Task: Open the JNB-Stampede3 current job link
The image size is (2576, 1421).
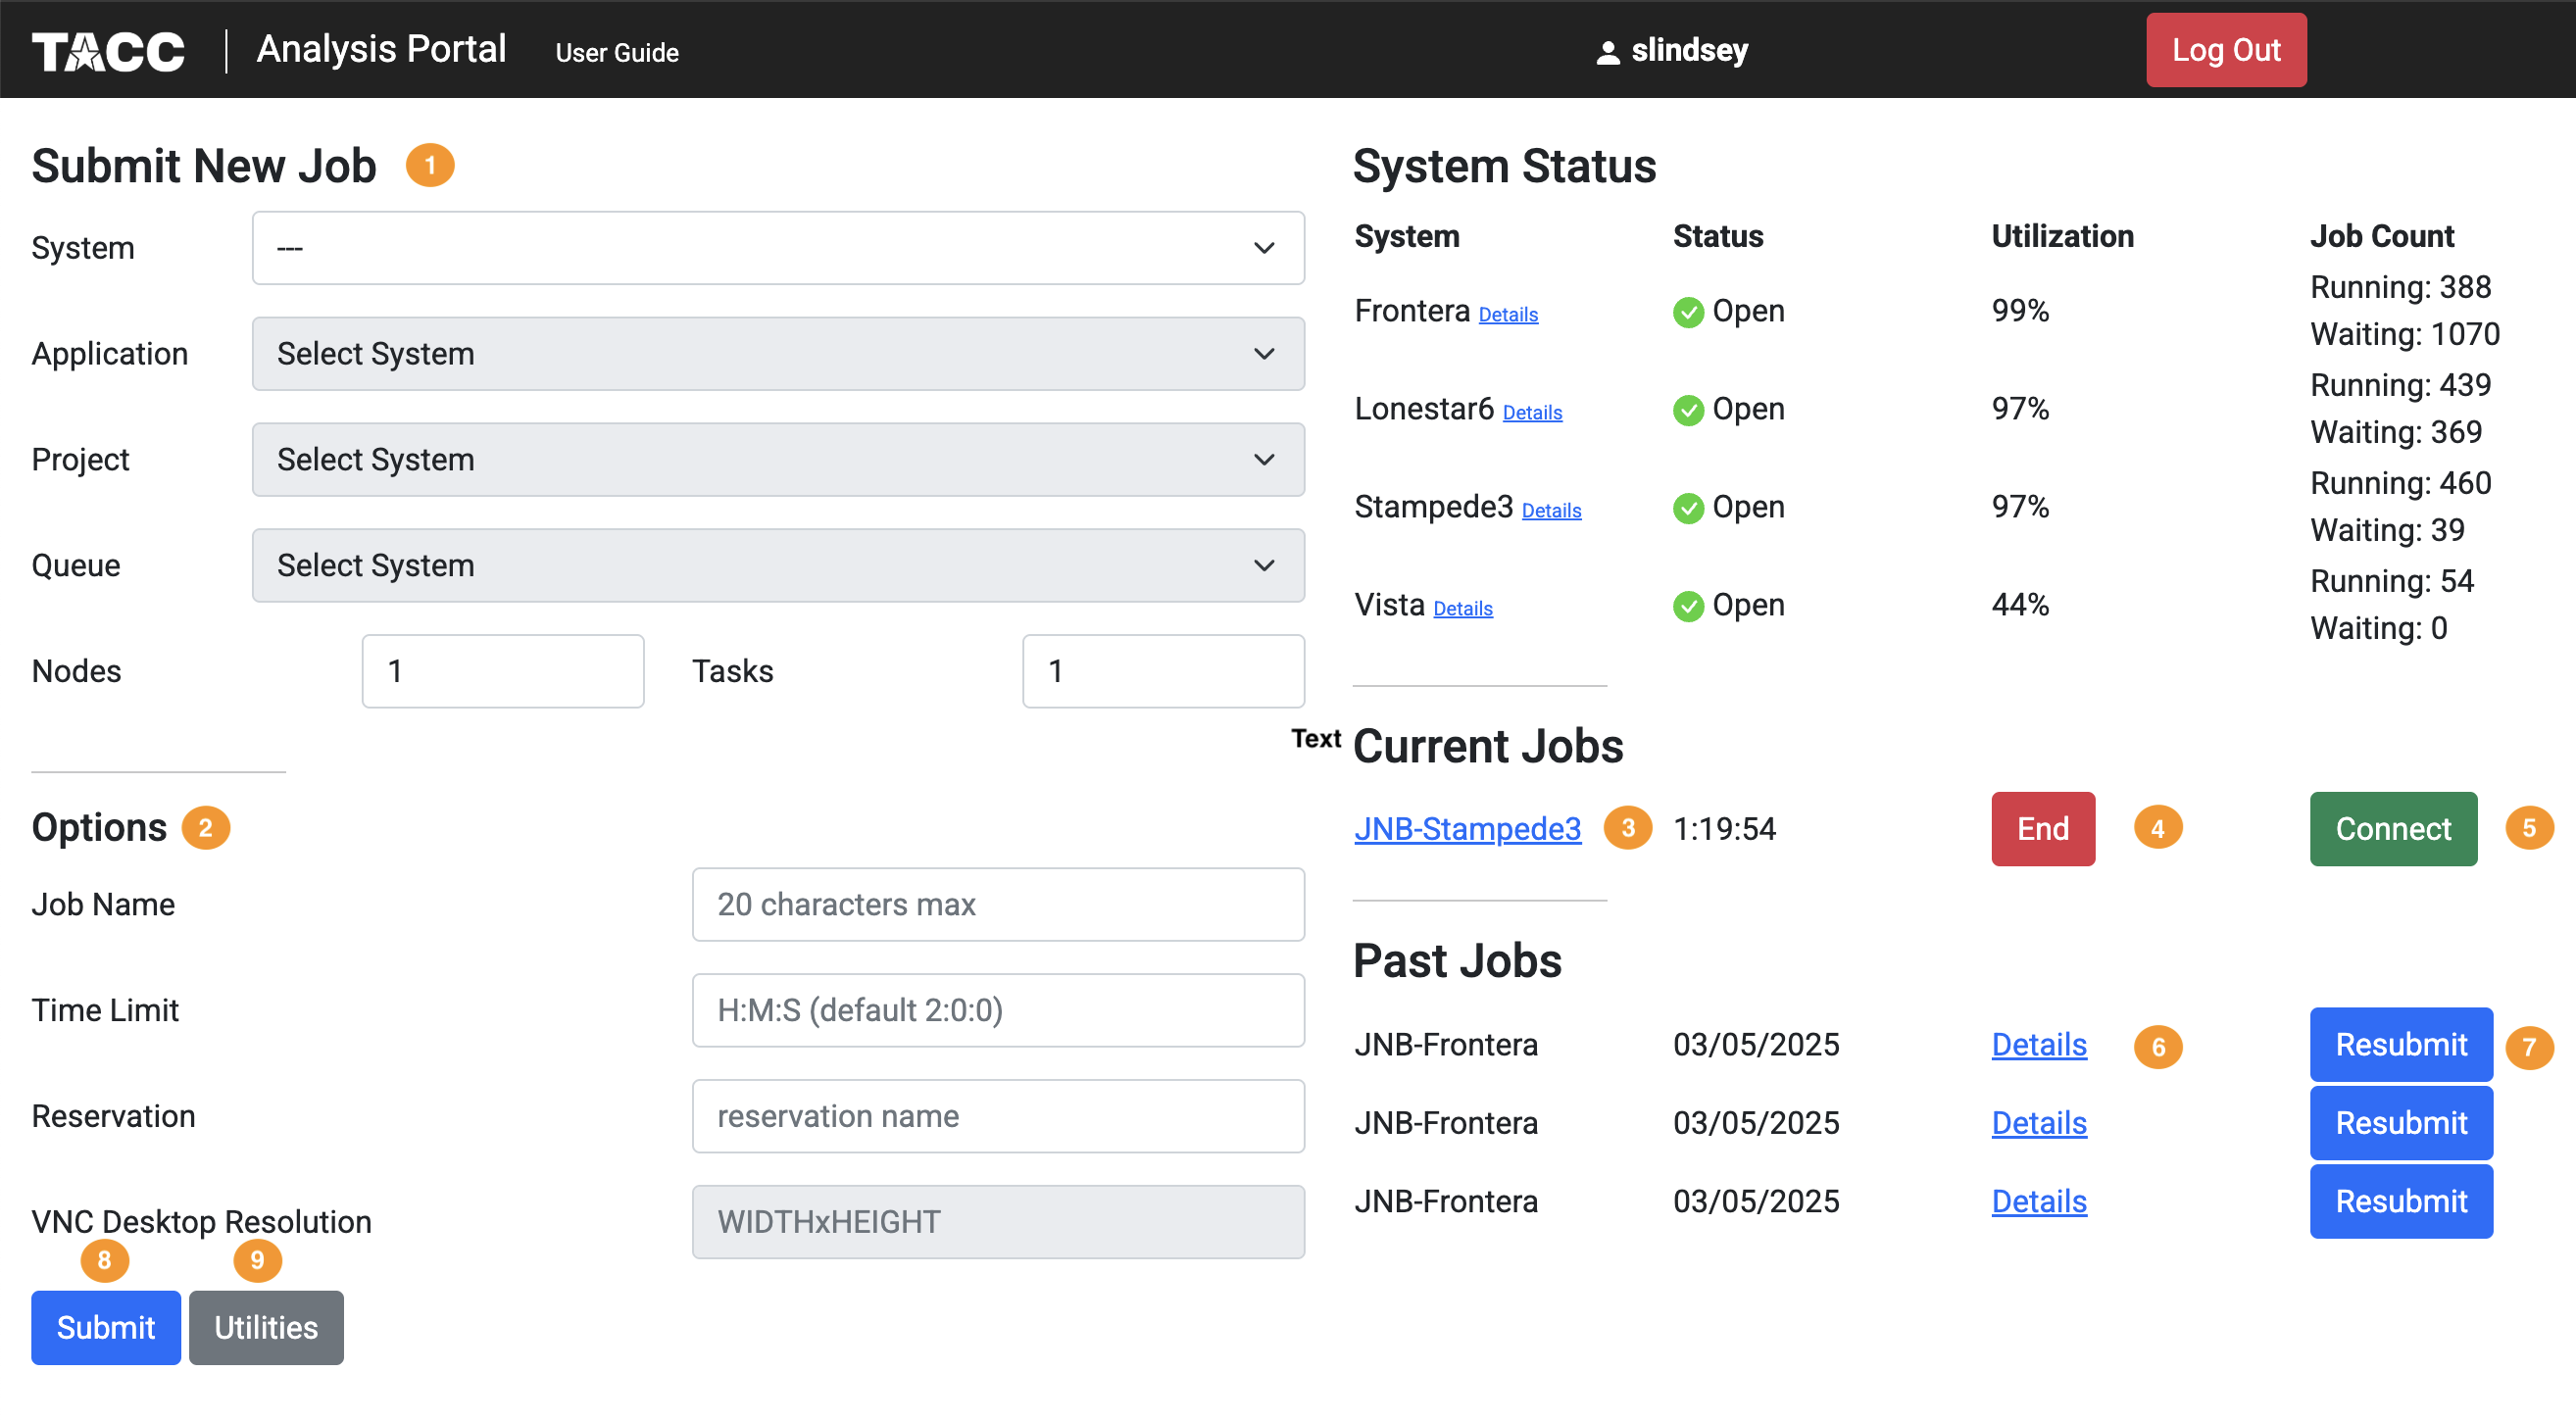Action: click(x=1468, y=829)
